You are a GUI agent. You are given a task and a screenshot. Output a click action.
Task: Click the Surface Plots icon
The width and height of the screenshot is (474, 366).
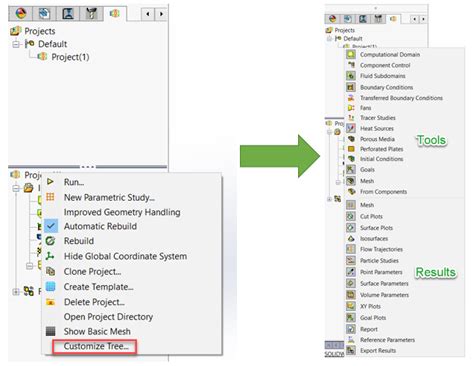pyautogui.click(x=351, y=228)
